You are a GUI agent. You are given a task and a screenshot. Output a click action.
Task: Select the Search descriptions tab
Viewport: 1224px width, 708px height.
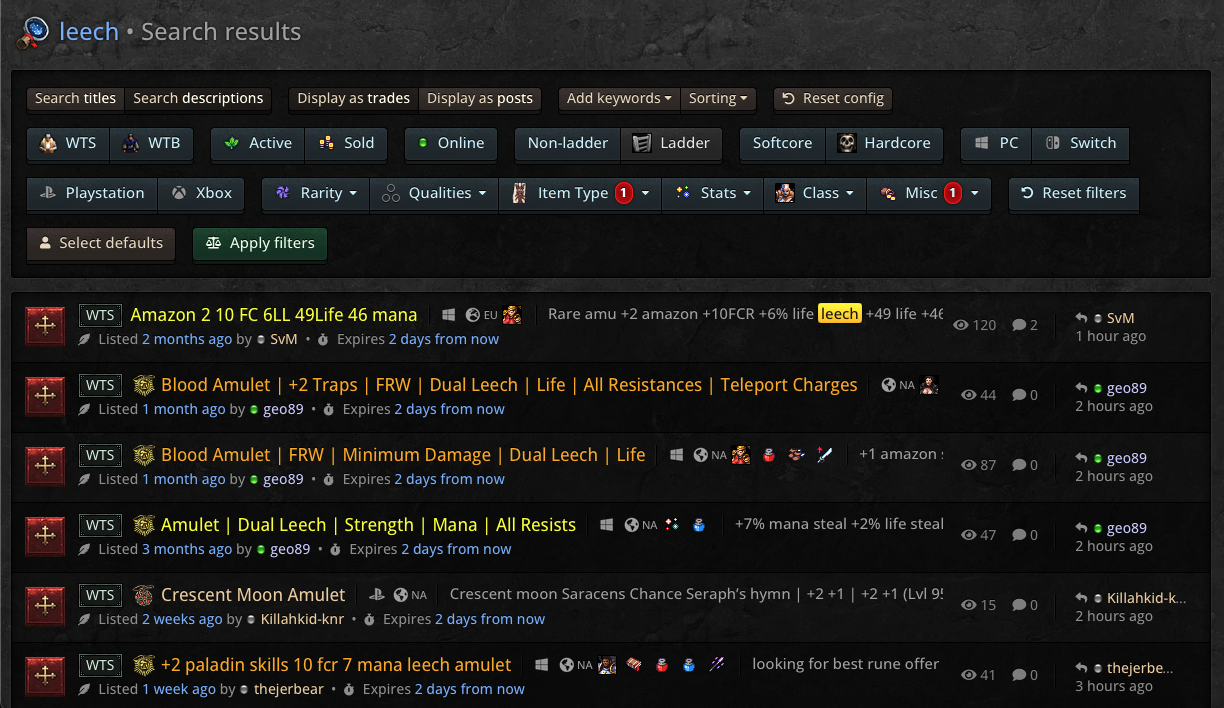(x=198, y=99)
